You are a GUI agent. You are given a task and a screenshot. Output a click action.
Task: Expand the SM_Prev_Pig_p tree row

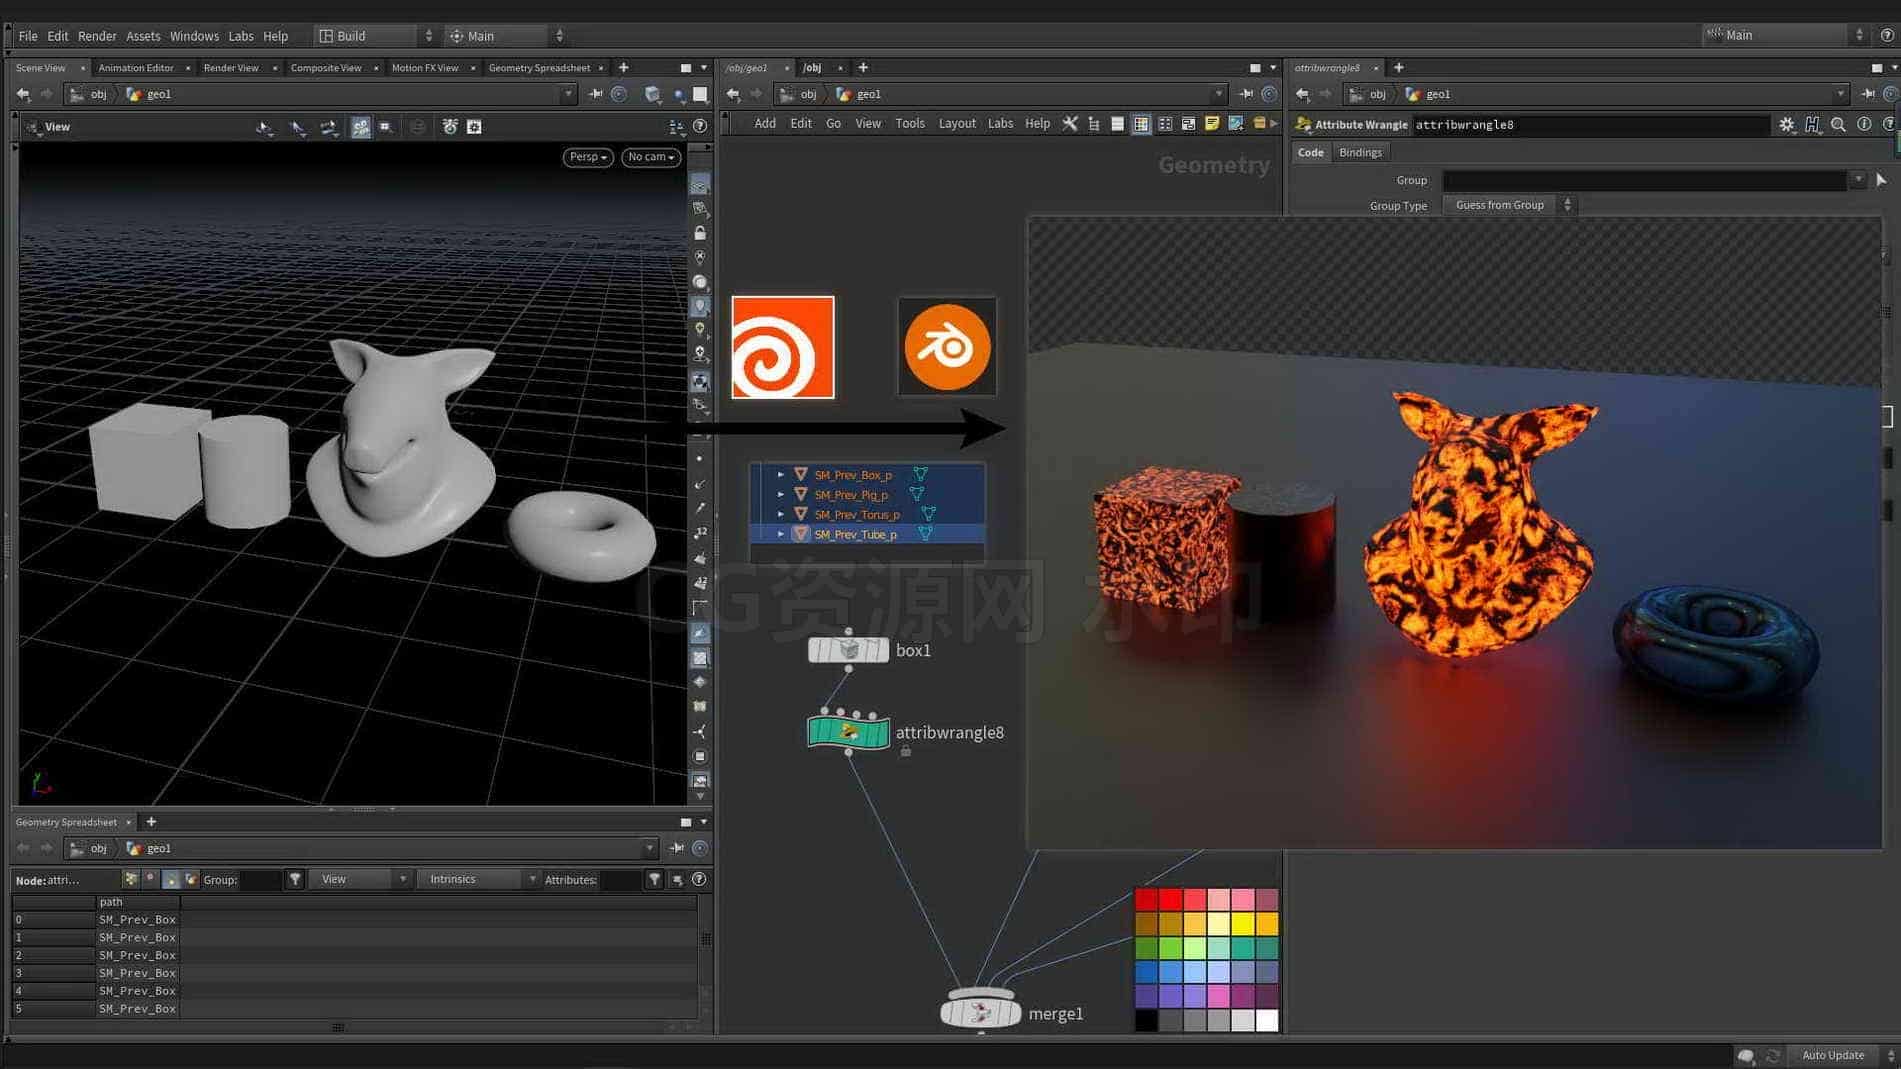click(781, 494)
